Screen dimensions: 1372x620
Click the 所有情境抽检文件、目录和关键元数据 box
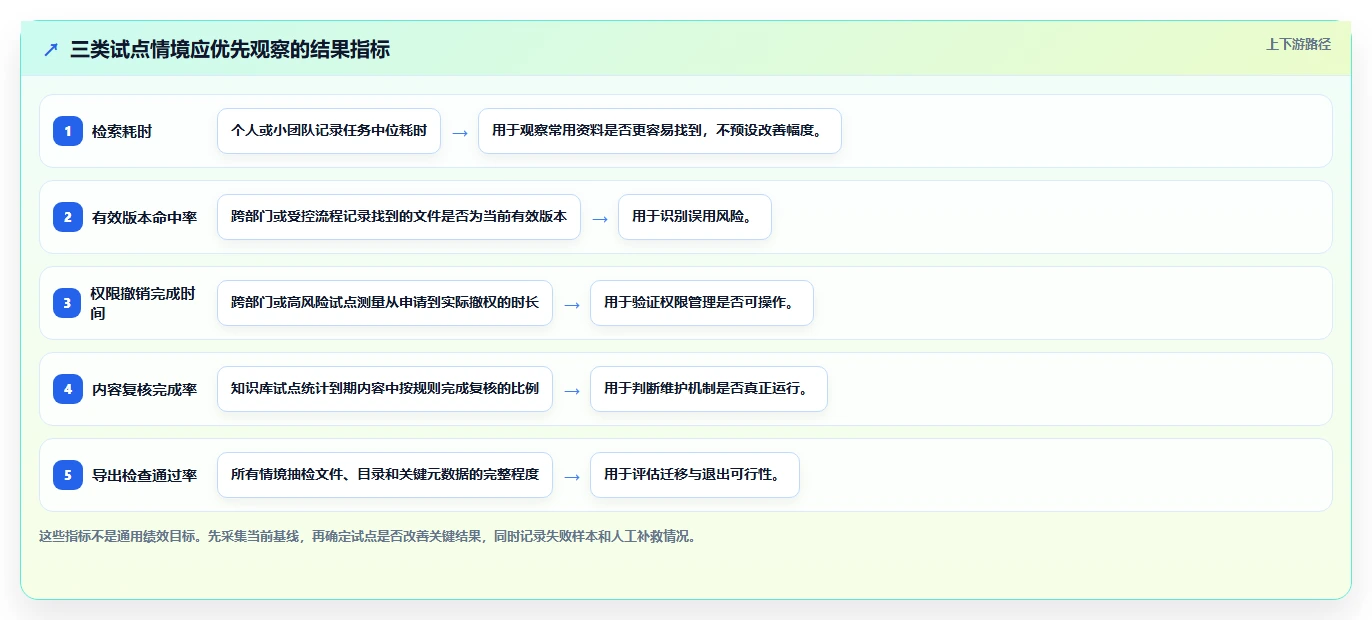385,475
